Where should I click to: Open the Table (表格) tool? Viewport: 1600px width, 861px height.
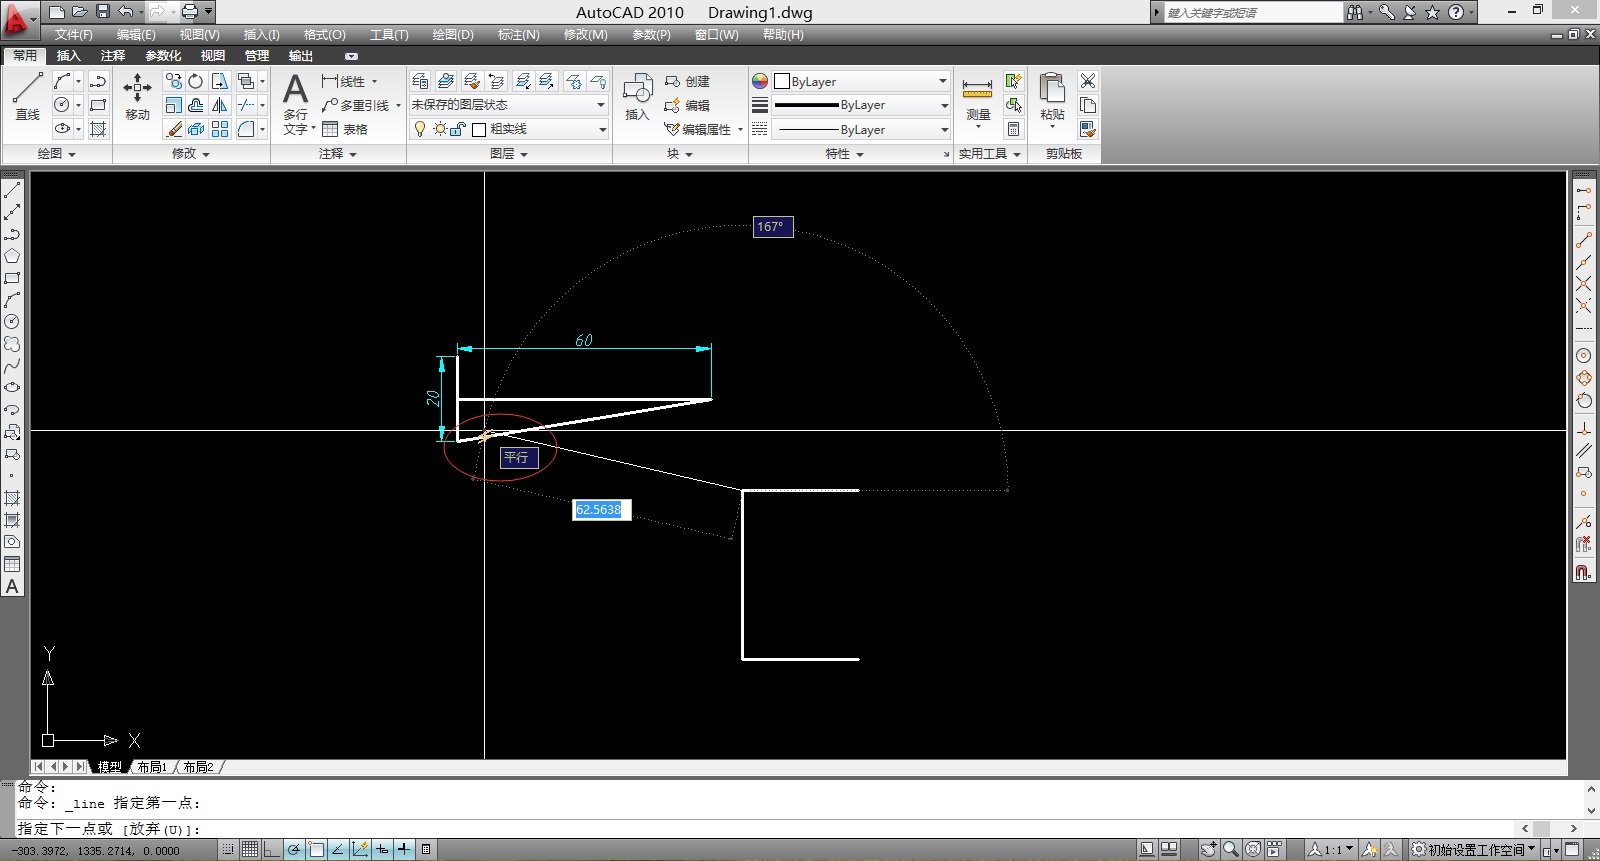(x=345, y=129)
